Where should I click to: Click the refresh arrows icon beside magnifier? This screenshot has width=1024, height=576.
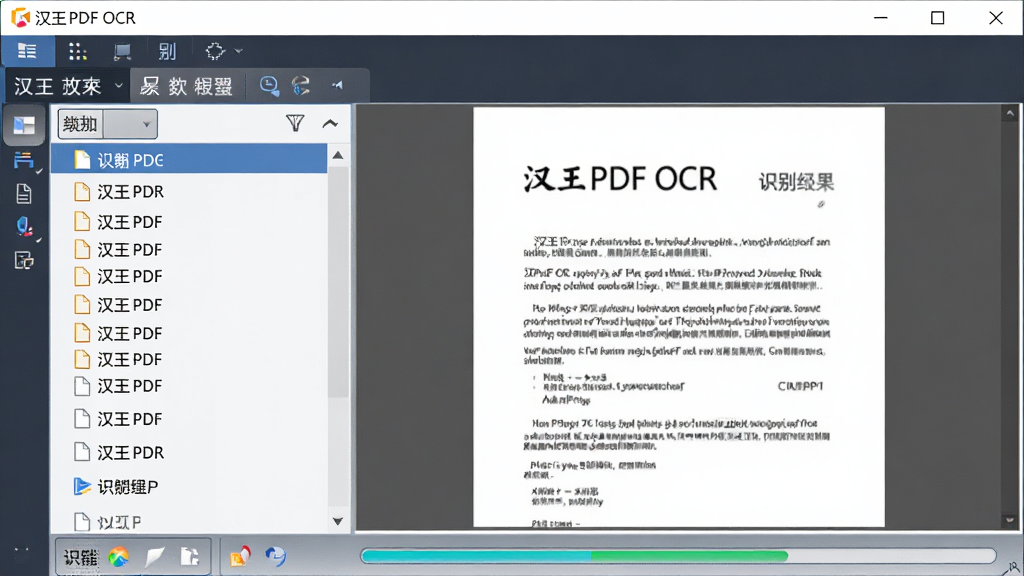(x=301, y=86)
